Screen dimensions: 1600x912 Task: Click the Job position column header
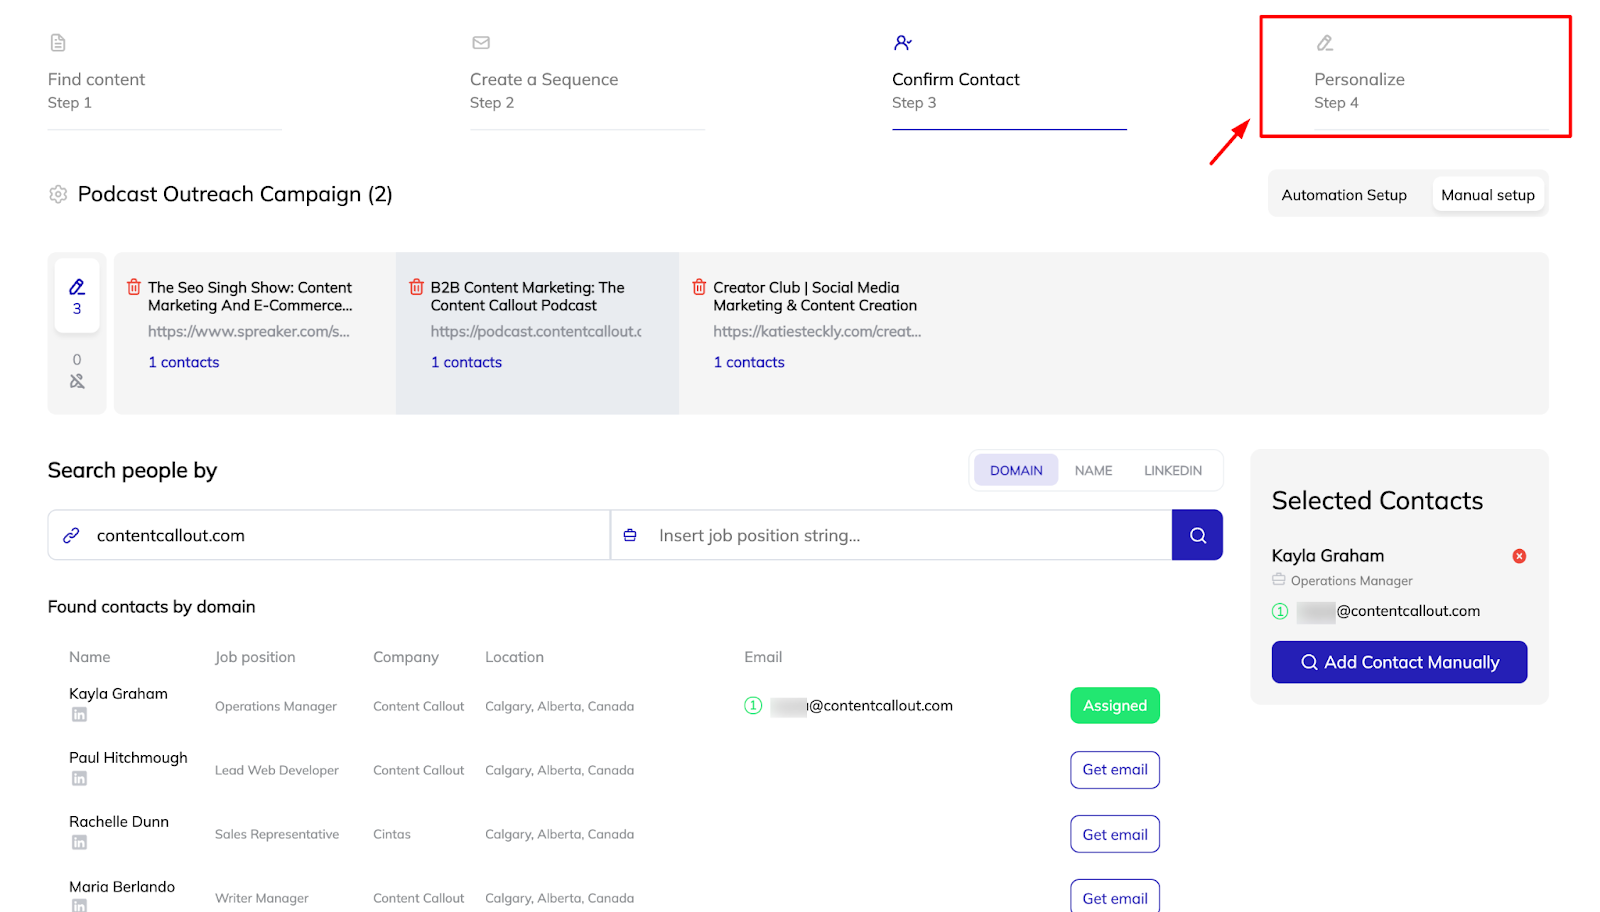(x=255, y=657)
